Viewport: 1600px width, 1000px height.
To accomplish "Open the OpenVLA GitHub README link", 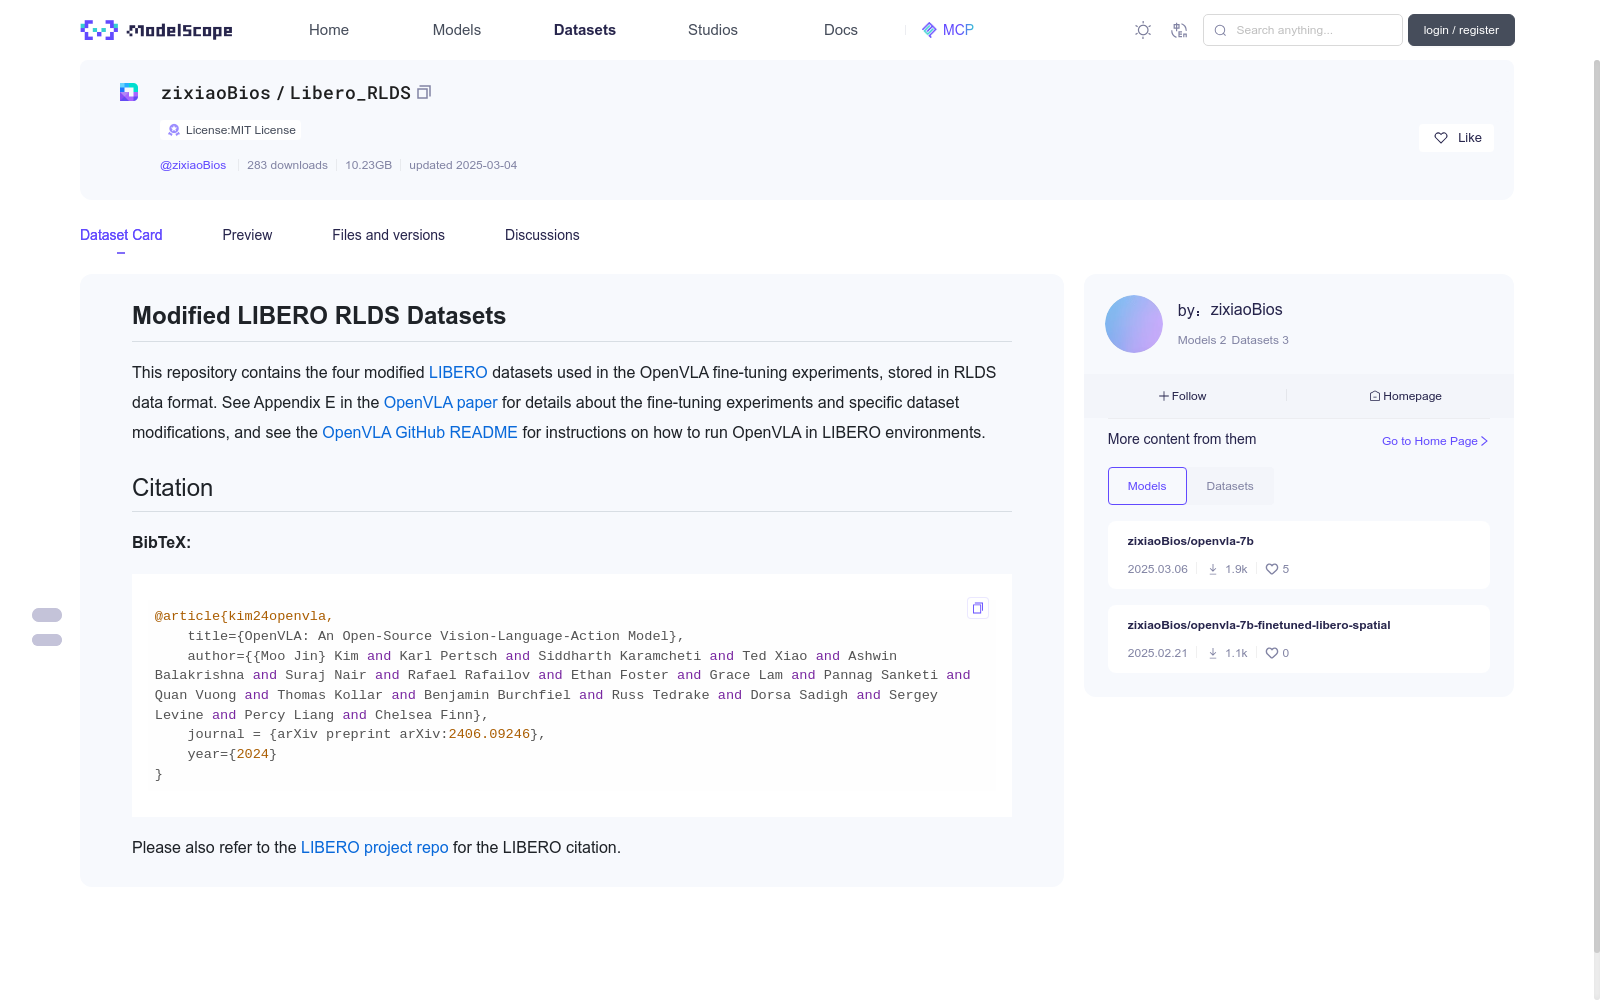I will tap(420, 432).
